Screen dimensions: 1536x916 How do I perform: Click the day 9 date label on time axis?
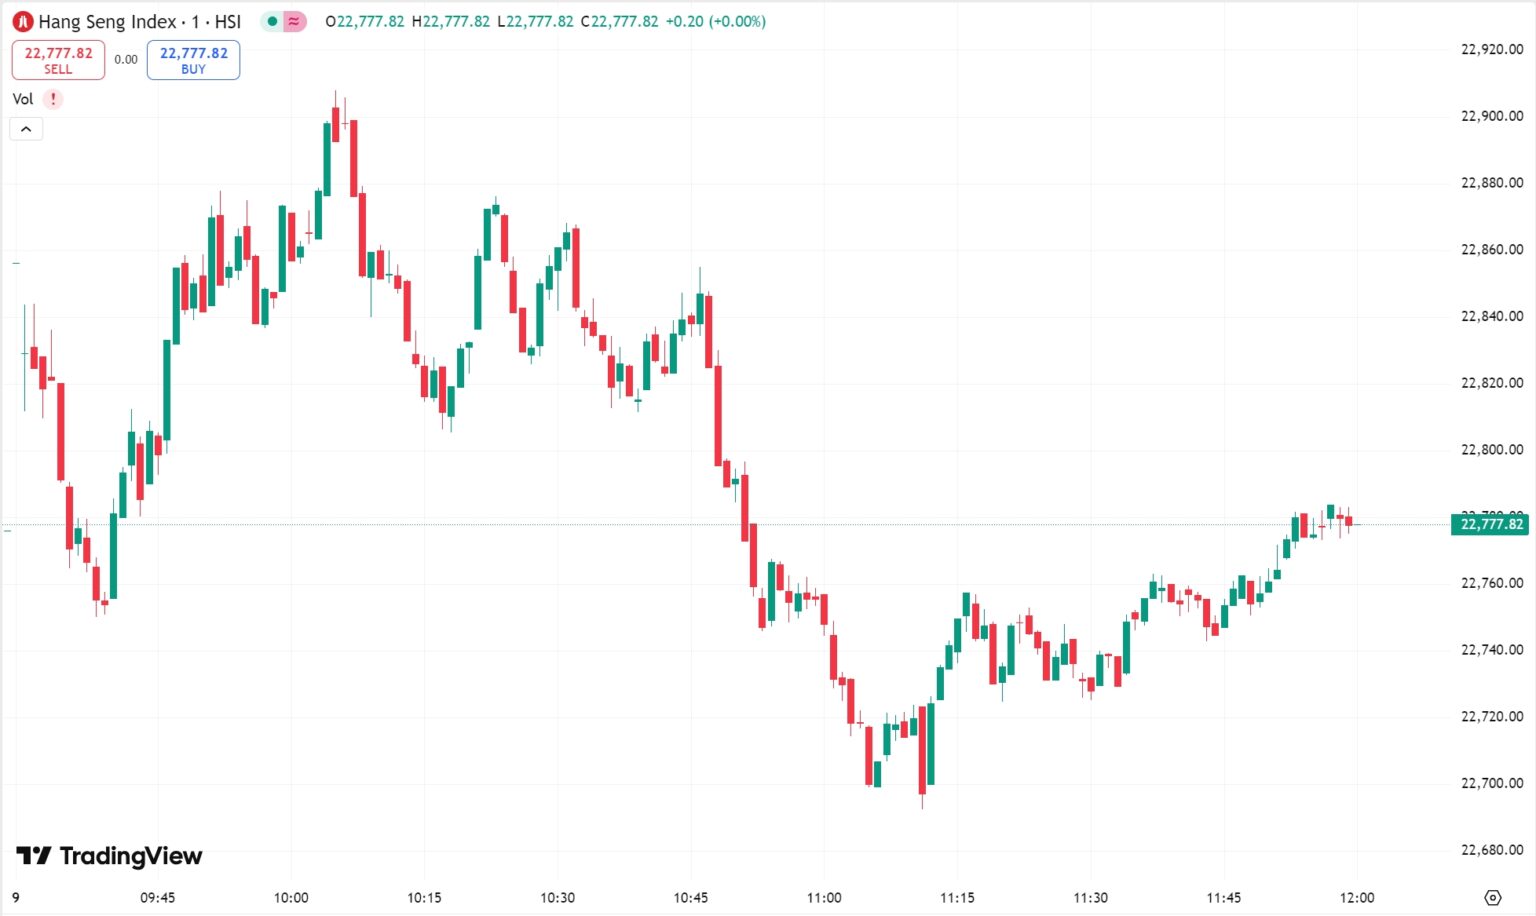click(16, 897)
